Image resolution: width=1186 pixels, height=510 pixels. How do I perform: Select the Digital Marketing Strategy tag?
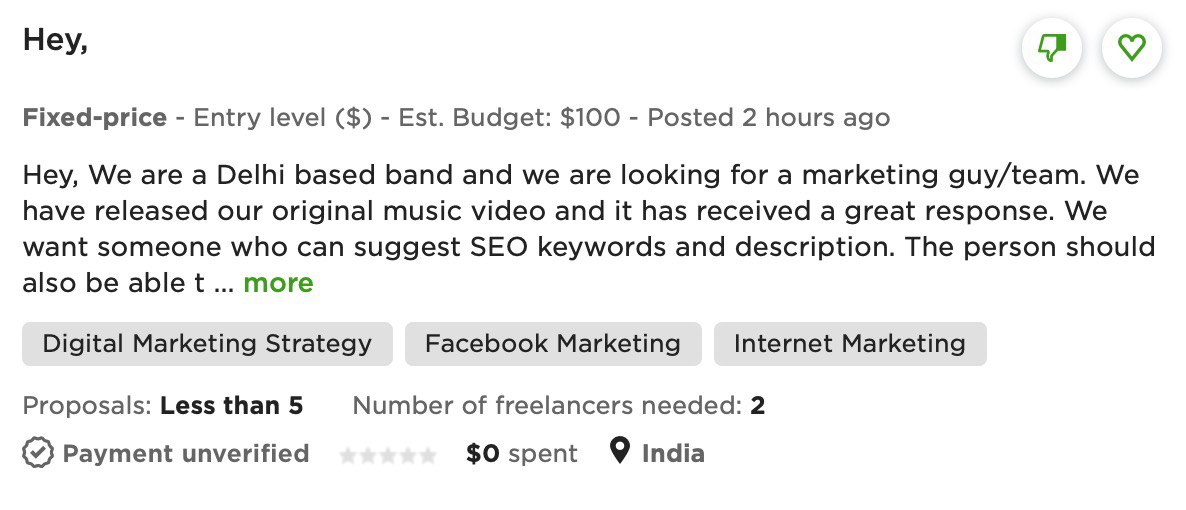pos(207,344)
